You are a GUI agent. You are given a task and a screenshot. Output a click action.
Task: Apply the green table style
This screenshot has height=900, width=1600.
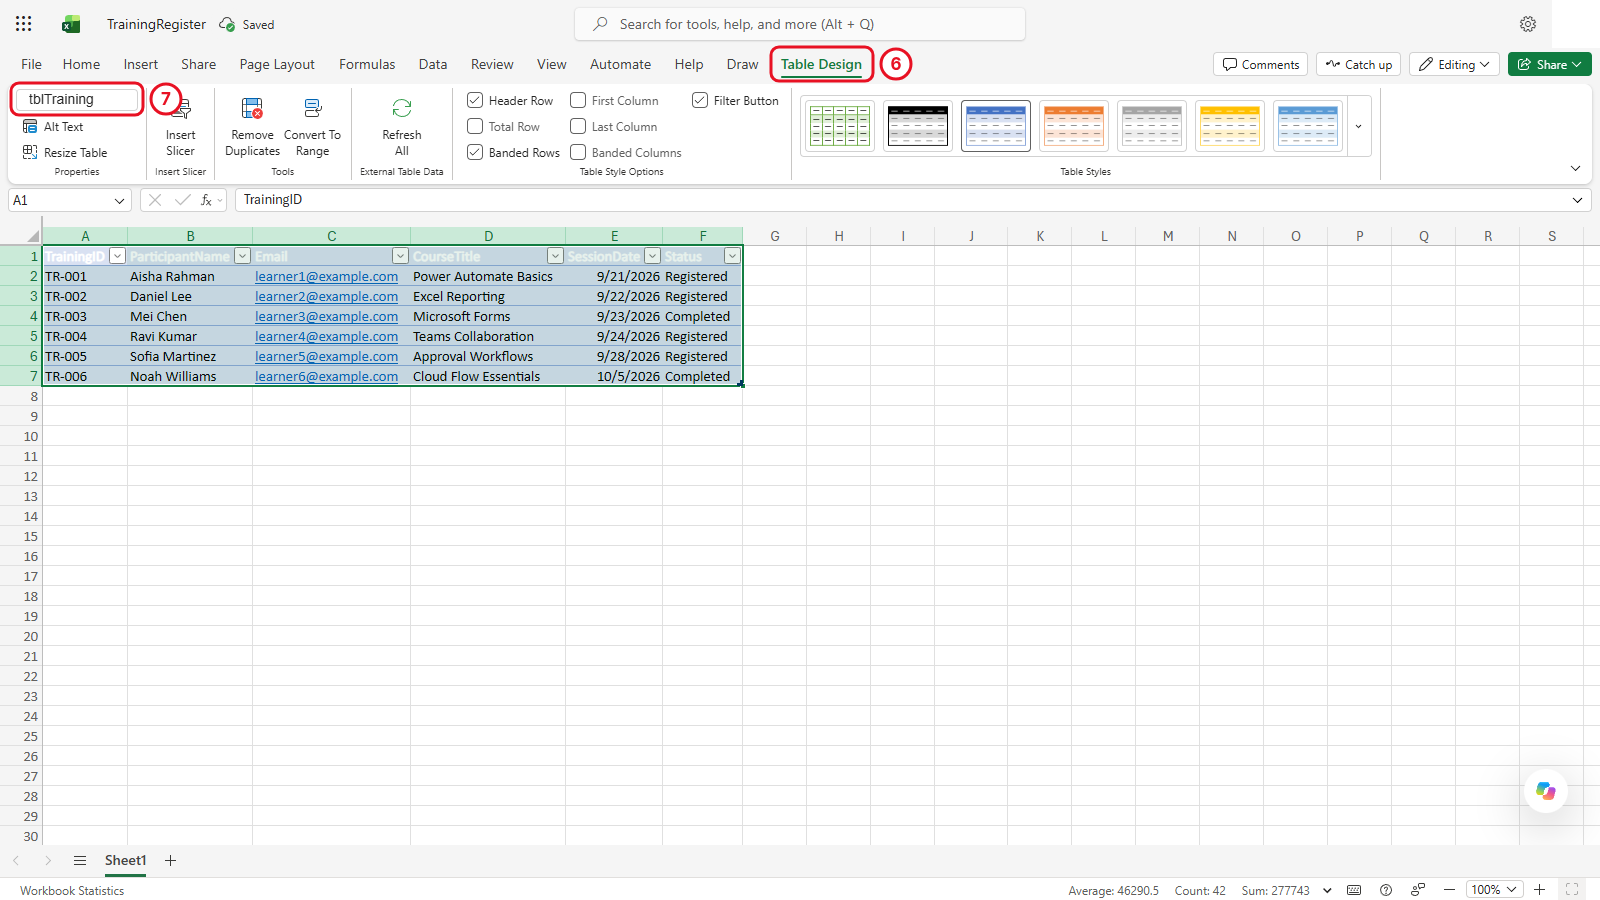(x=840, y=126)
